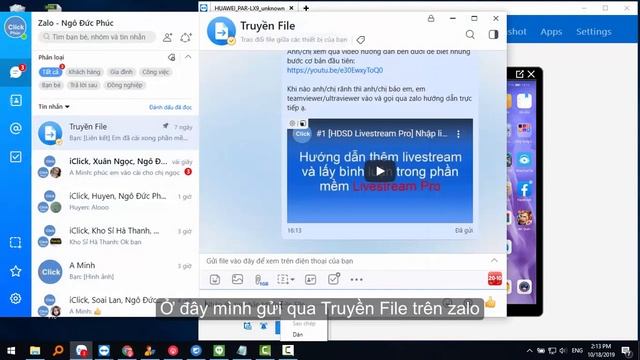The image size is (640, 360).
Task: Open the sticker picker icon
Action: pos(215,280)
